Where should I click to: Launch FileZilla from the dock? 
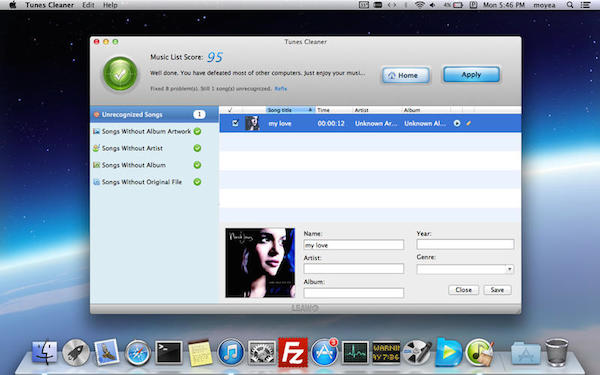(293, 352)
